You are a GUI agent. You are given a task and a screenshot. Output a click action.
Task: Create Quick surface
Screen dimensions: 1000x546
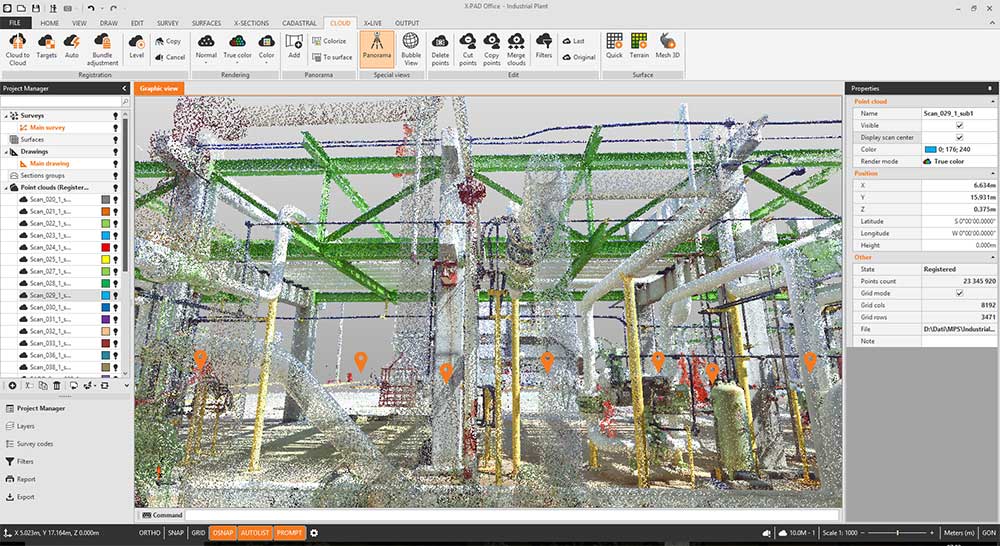click(x=614, y=47)
